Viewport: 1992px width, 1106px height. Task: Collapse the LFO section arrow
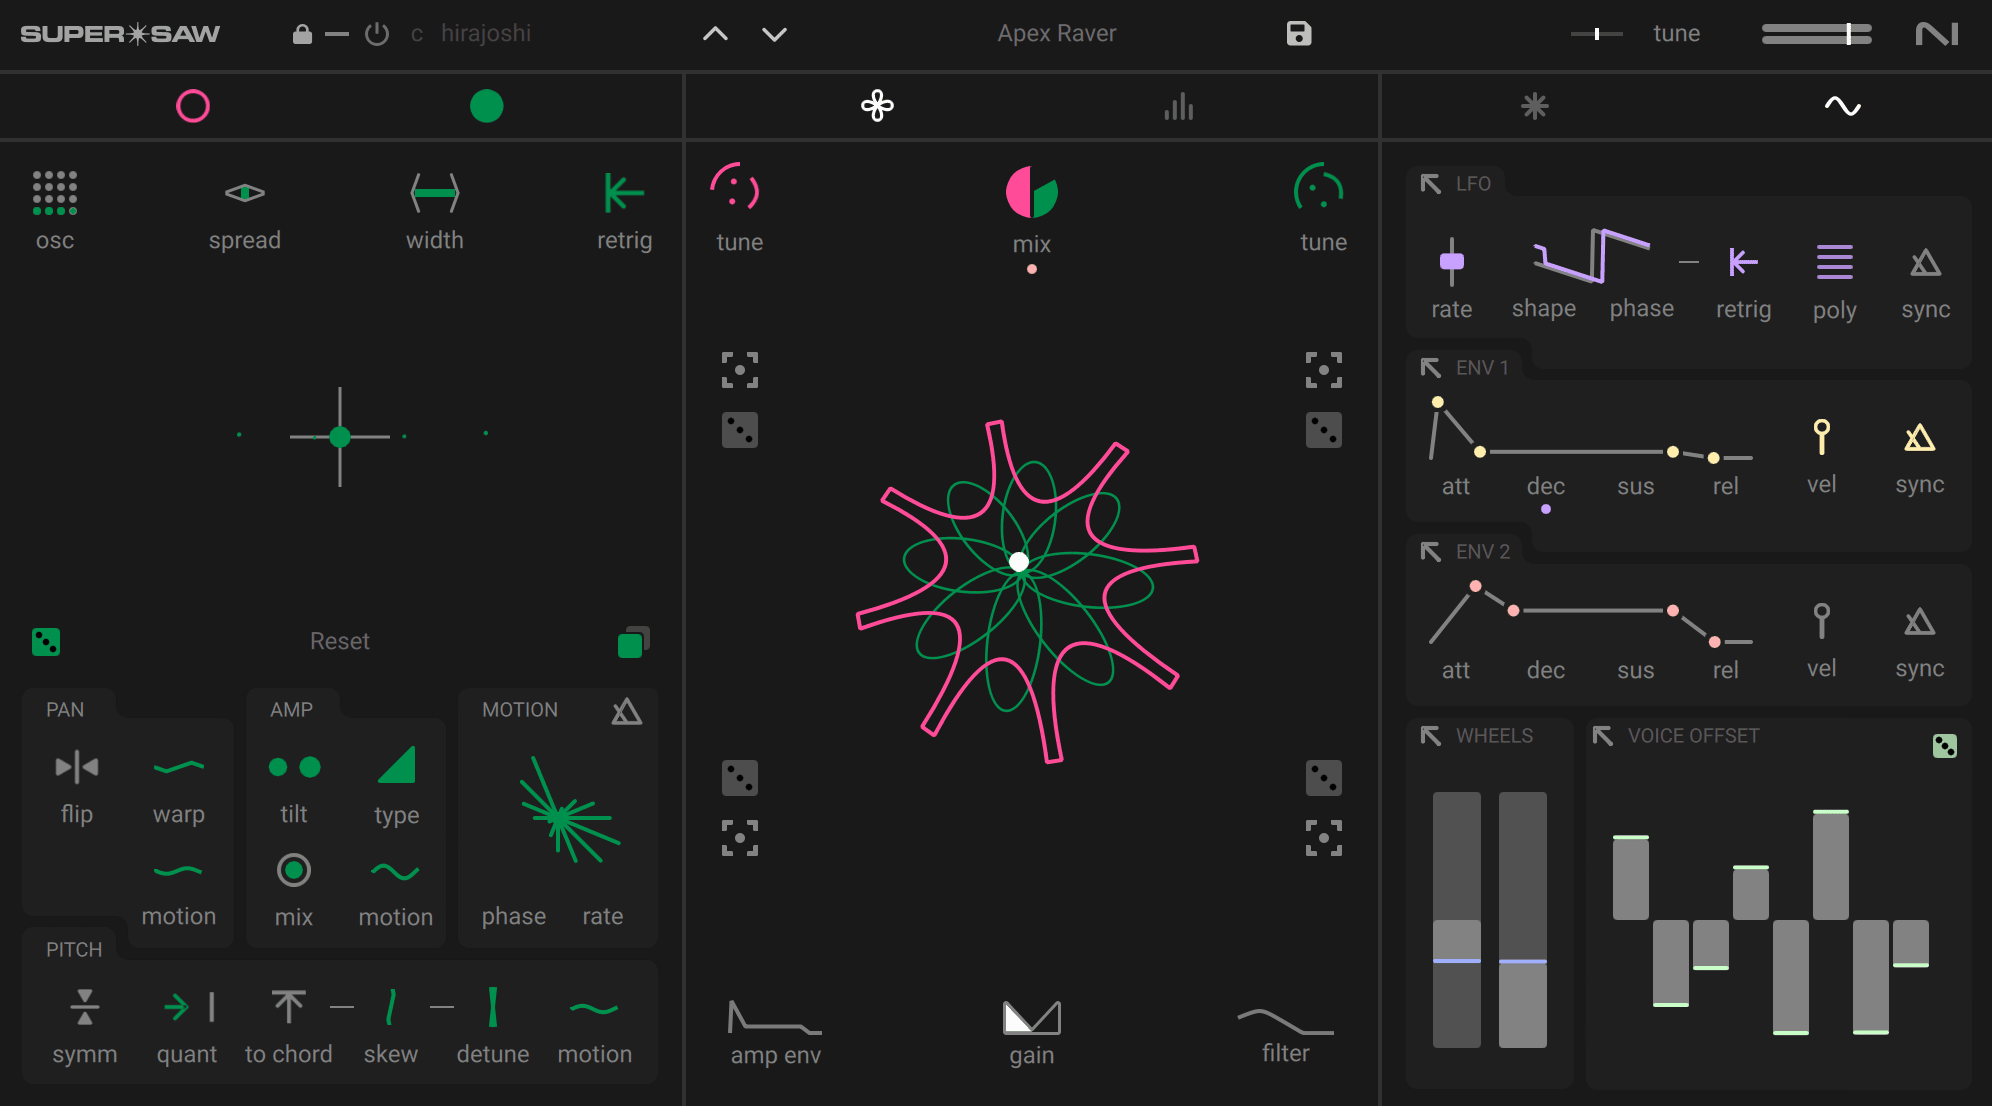[1431, 184]
